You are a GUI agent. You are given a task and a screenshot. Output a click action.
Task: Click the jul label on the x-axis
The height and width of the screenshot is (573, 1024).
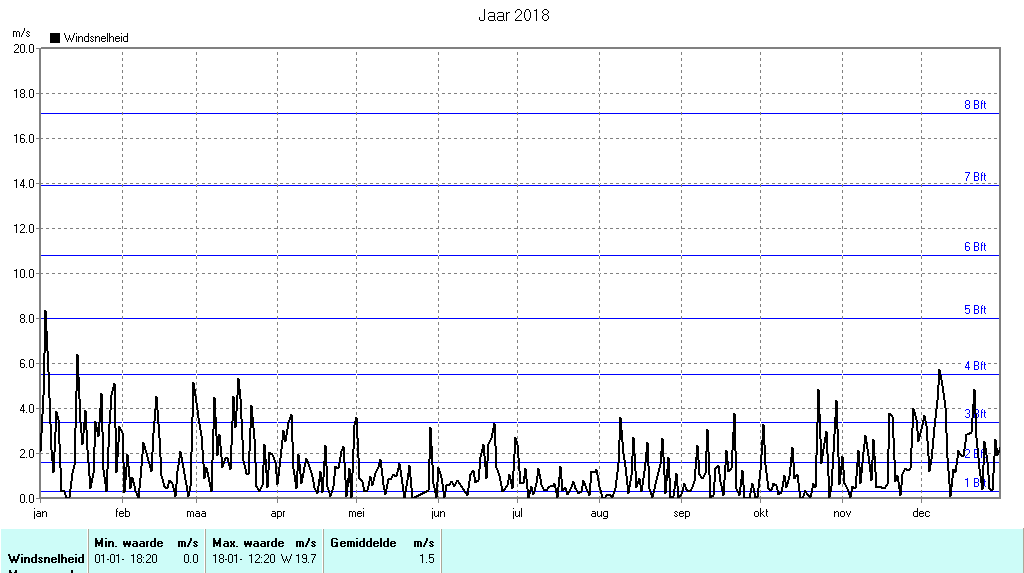(517, 513)
